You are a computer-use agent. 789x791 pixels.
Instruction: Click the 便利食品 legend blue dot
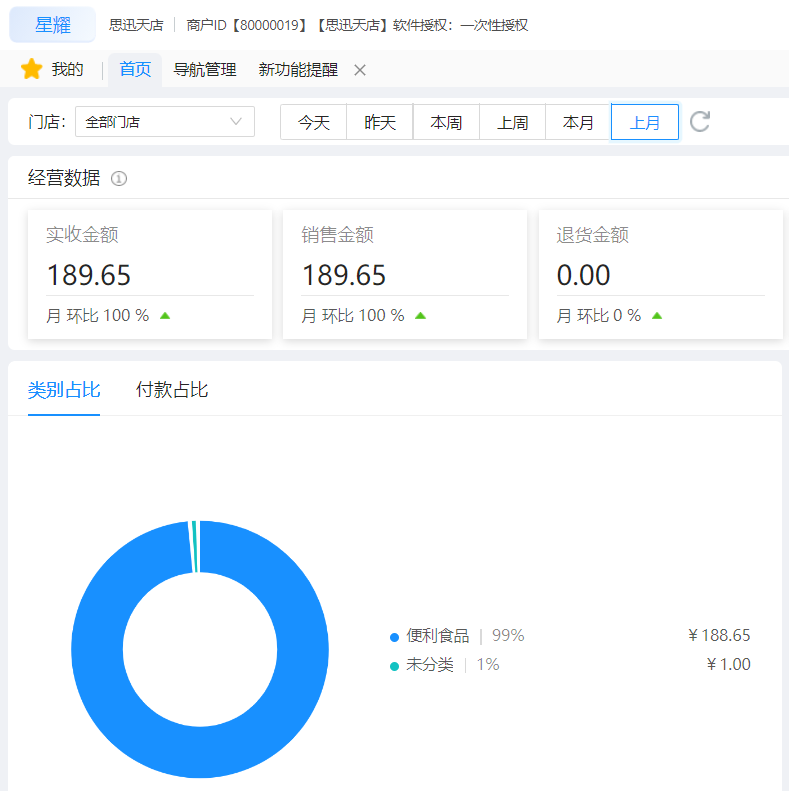[394, 637]
